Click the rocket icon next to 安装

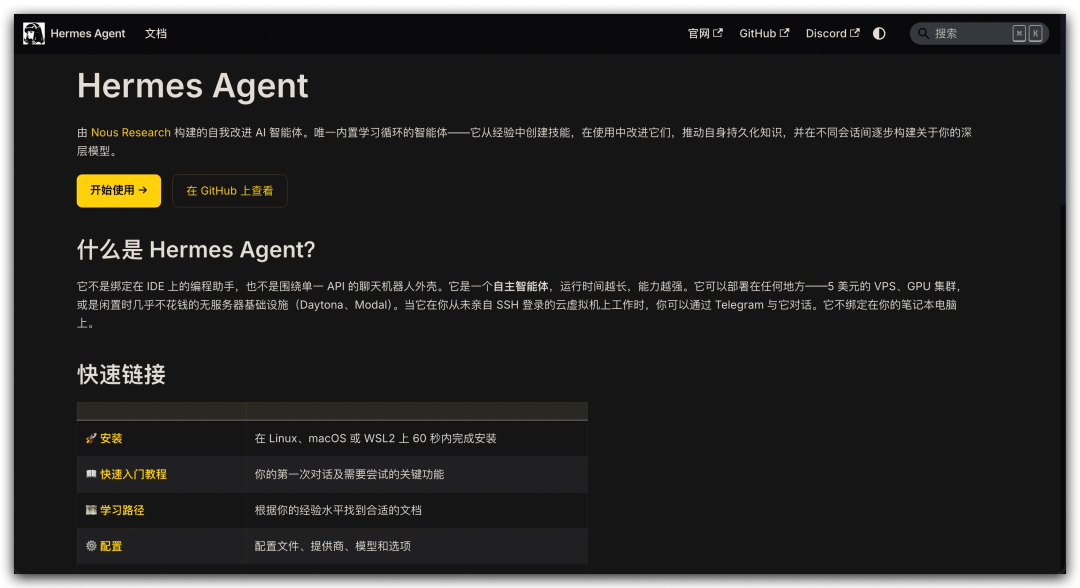point(91,438)
